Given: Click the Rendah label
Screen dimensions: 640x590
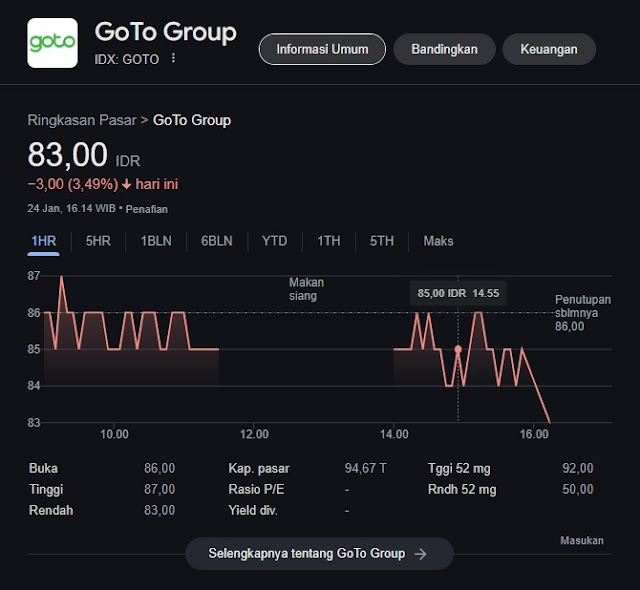Looking at the screenshot, I should click(51, 510).
